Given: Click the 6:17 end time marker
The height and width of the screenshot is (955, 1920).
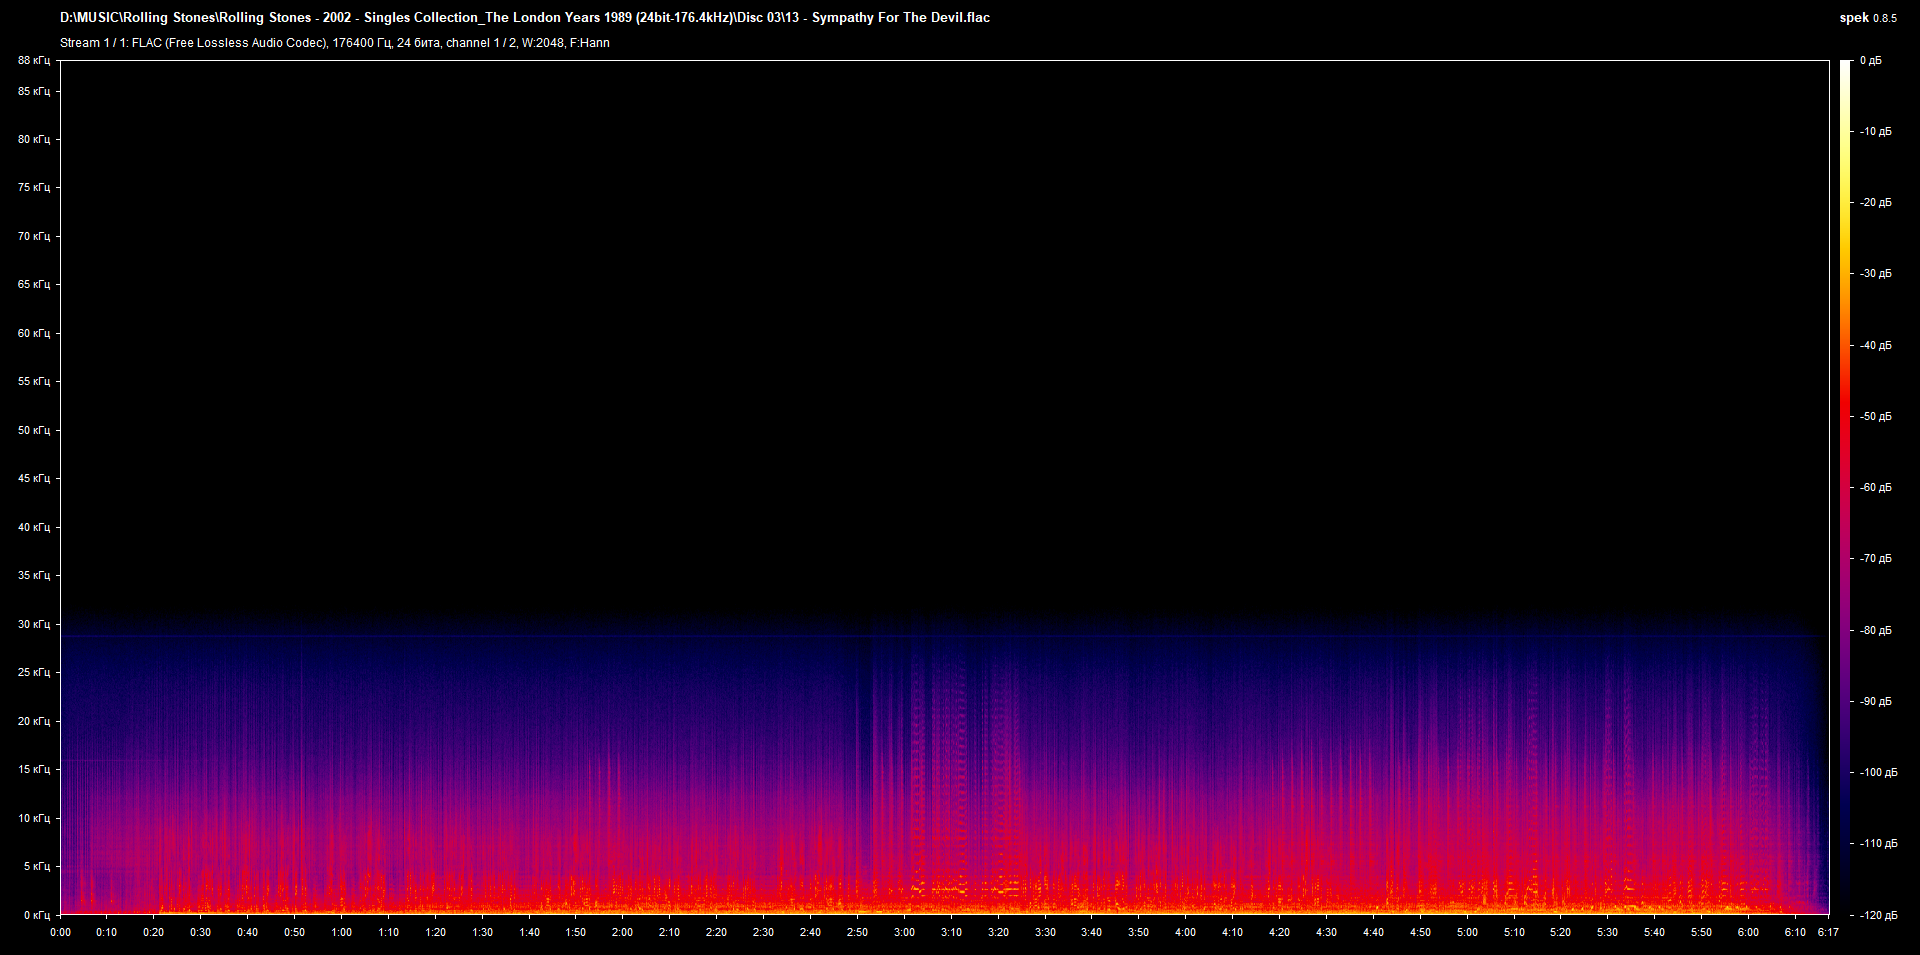Looking at the screenshot, I should coord(1827,931).
